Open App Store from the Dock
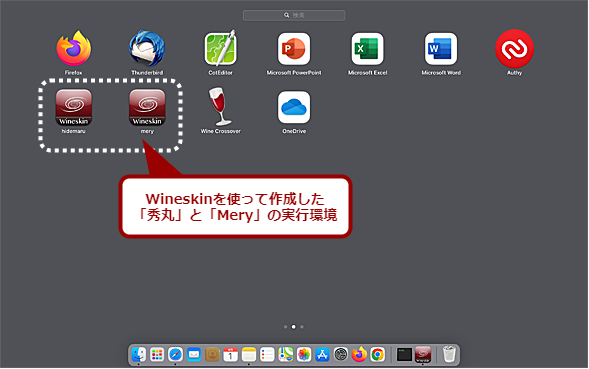 tap(323, 354)
